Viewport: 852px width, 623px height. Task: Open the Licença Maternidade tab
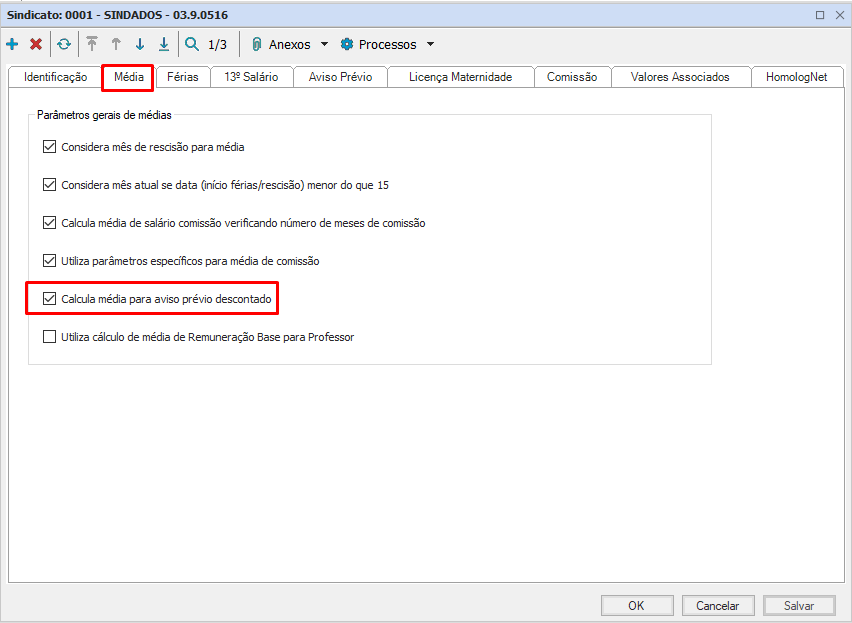point(461,77)
